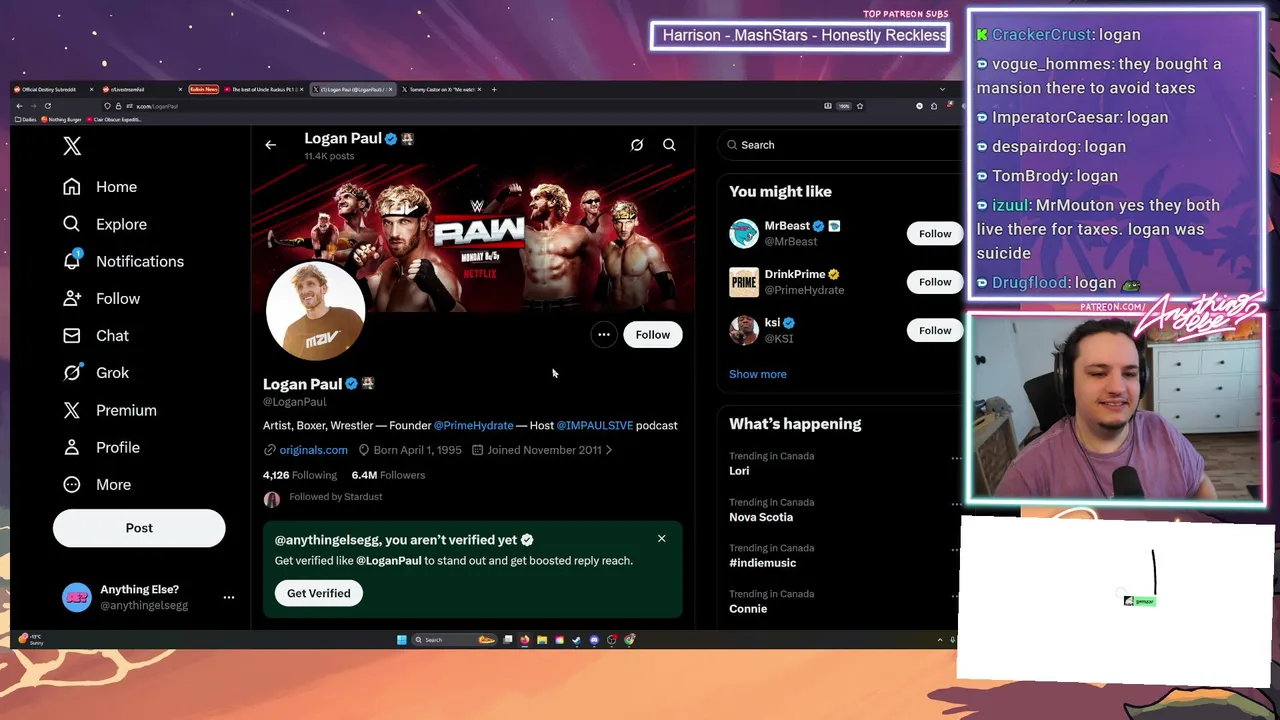1280x720 pixels.
Task: Switch to Tommy Castor on X tab
Action: [x=440, y=89]
